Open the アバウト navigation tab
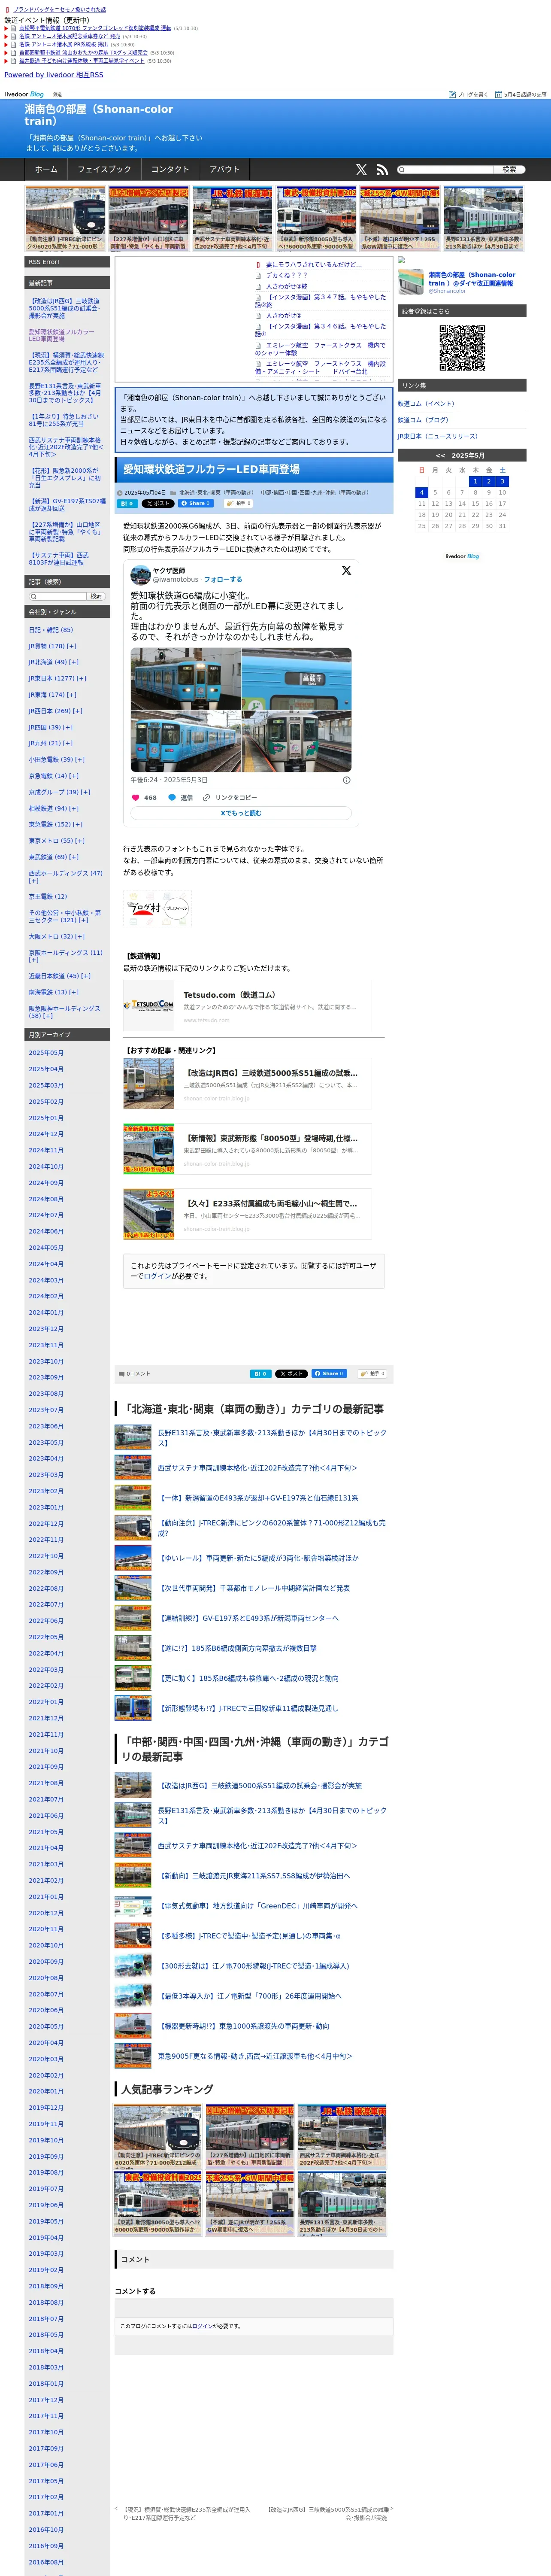 [x=225, y=170]
